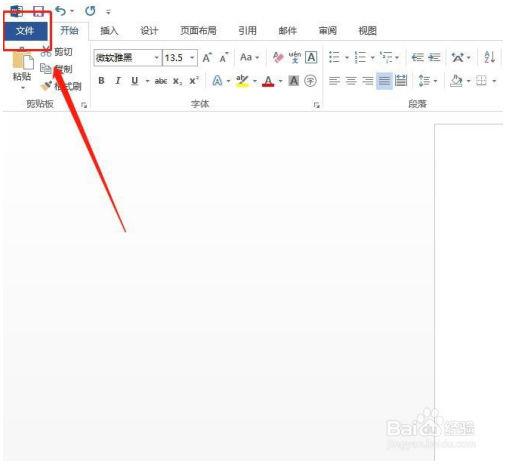Switch to the 插入 ribbon tab
506x464 pixels.
pyautogui.click(x=109, y=31)
